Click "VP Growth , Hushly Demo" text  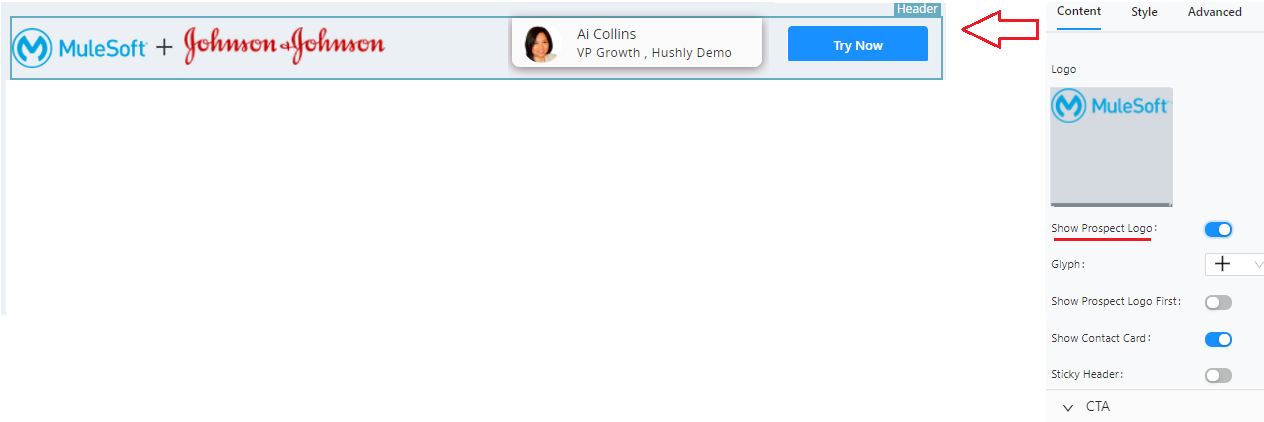coord(654,53)
